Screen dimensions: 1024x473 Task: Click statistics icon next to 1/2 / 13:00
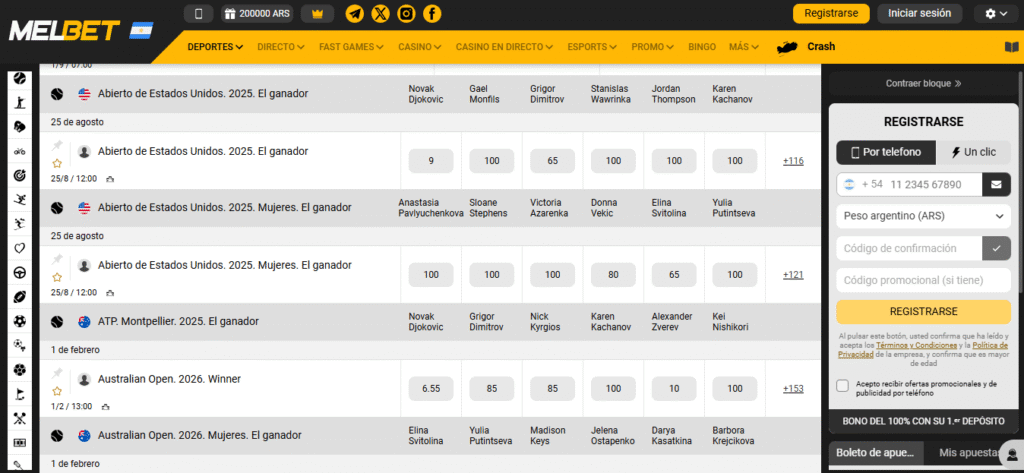click(106, 406)
